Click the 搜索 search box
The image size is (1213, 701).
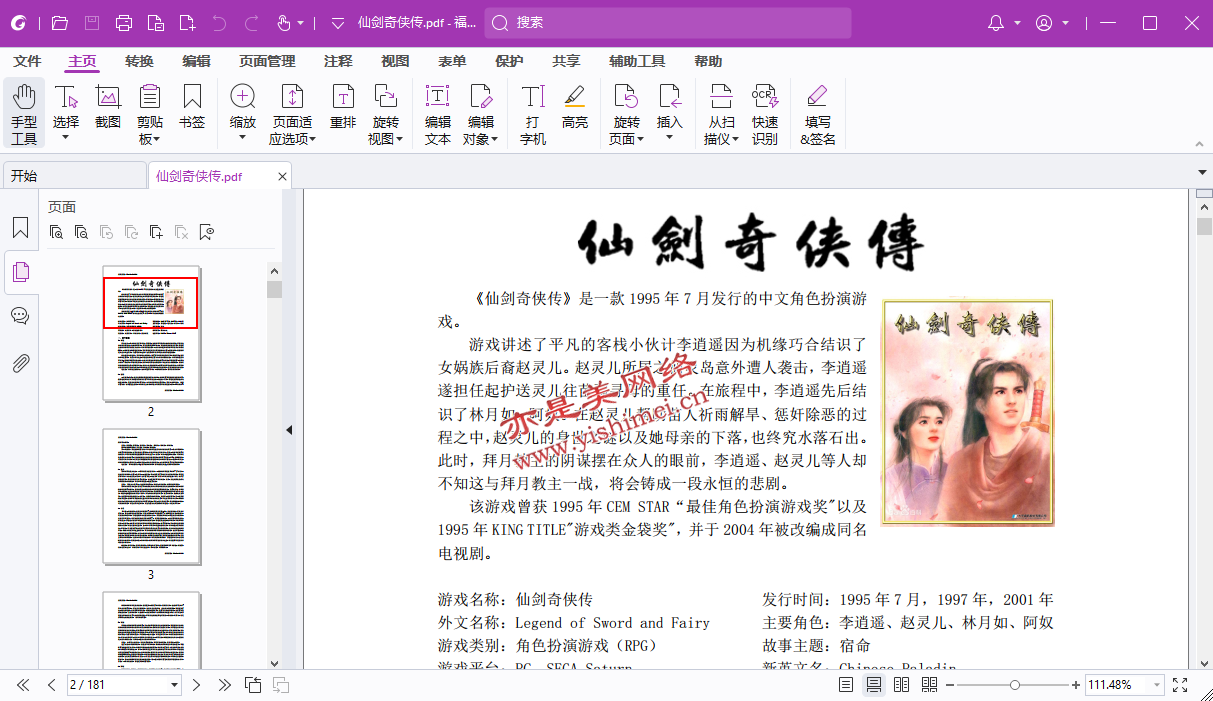click(x=668, y=23)
